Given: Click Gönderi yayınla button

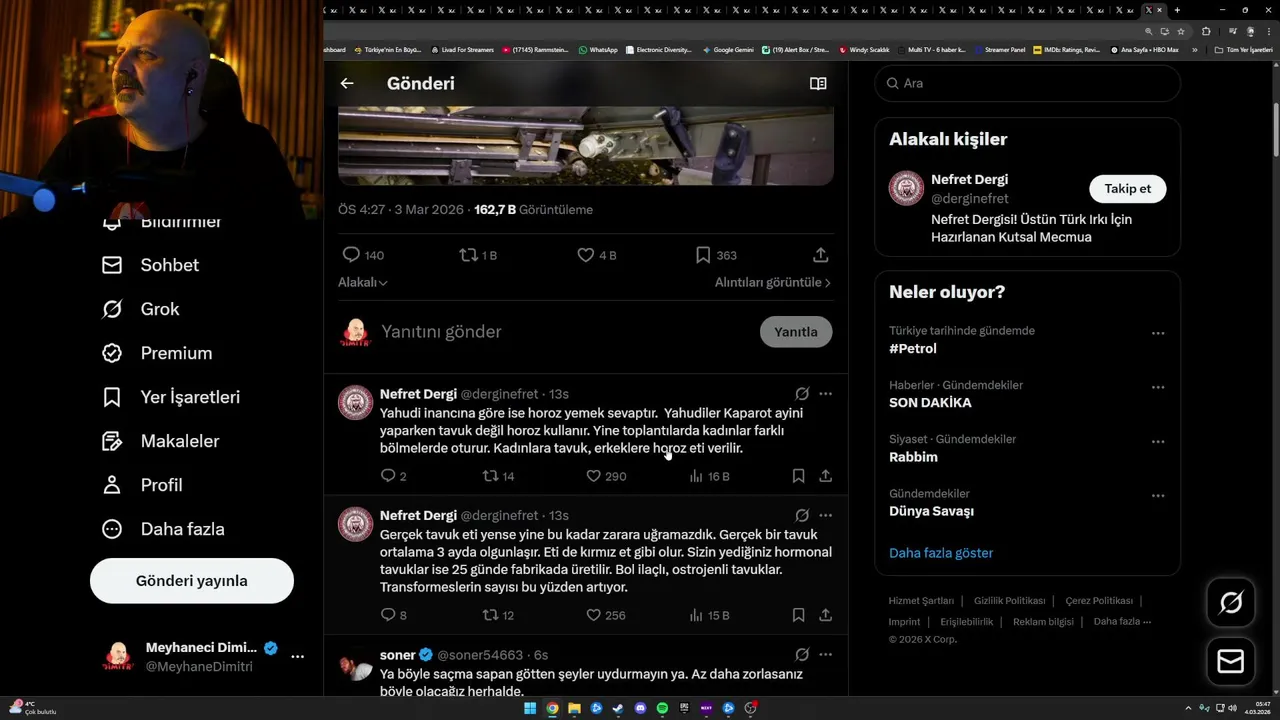Looking at the screenshot, I should point(192,581).
